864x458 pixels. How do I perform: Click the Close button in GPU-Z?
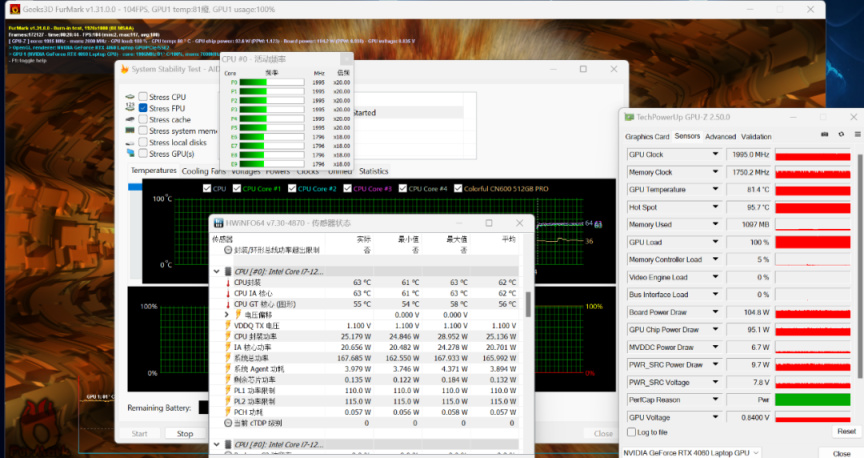click(841, 454)
